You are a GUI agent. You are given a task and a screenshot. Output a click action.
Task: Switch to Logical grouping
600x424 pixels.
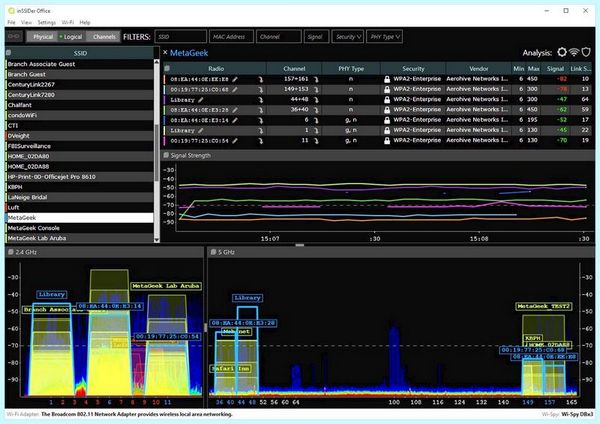[x=71, y=37]
